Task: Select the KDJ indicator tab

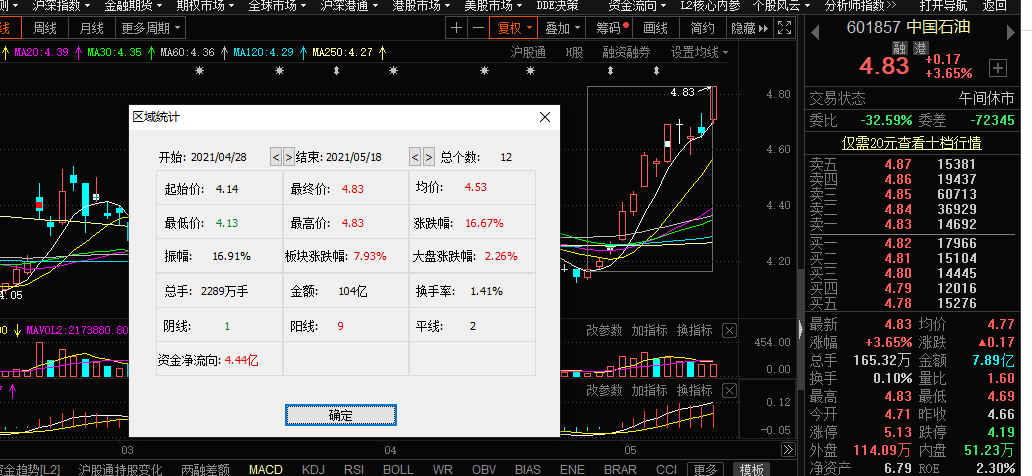Action: 313,469
